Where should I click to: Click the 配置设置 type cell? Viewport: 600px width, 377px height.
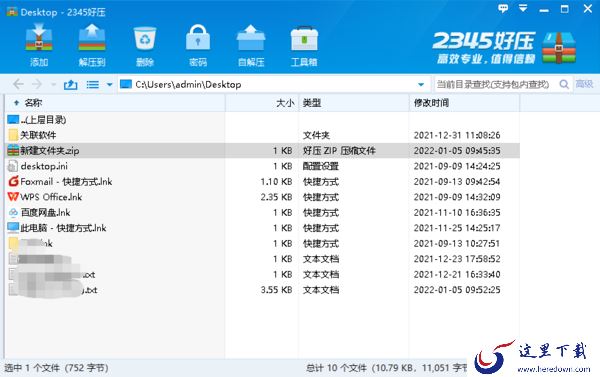click(x=321, y=166)
